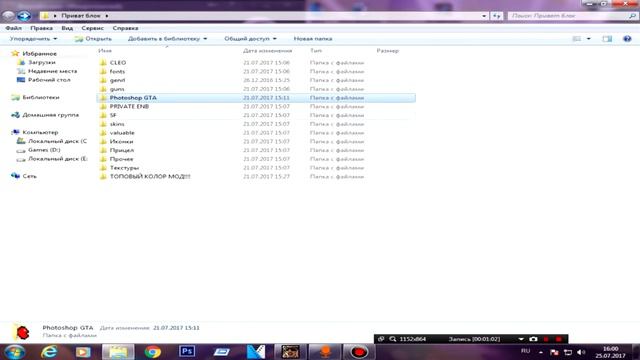The height and width of the screenshot is (360, 640).
Task: Show hidden tray icons arrow
Action: tap(541, 352)
